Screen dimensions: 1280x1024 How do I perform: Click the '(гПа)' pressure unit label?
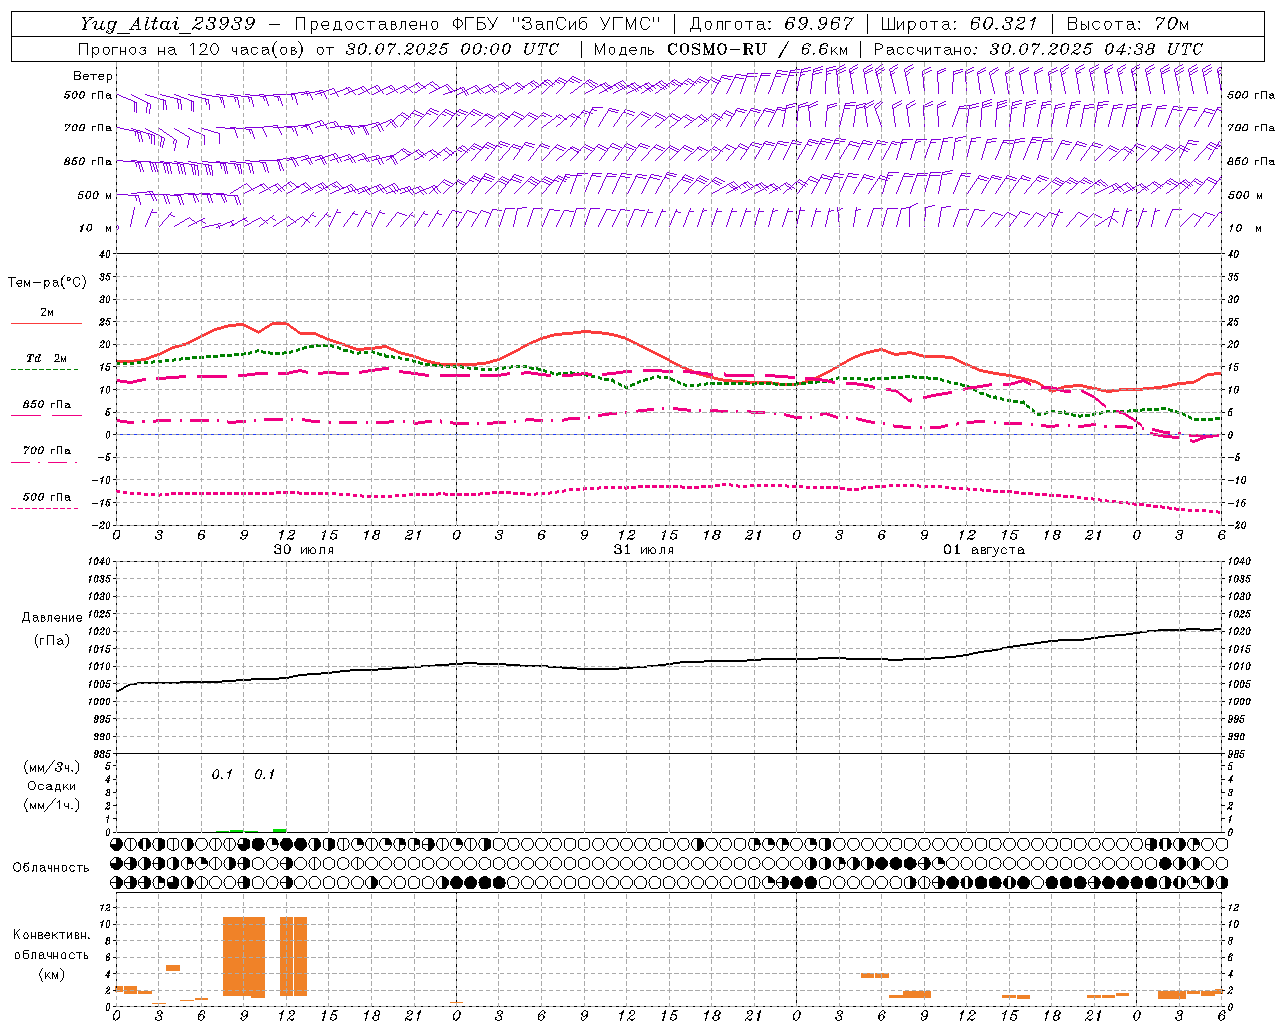click(51, 640)
